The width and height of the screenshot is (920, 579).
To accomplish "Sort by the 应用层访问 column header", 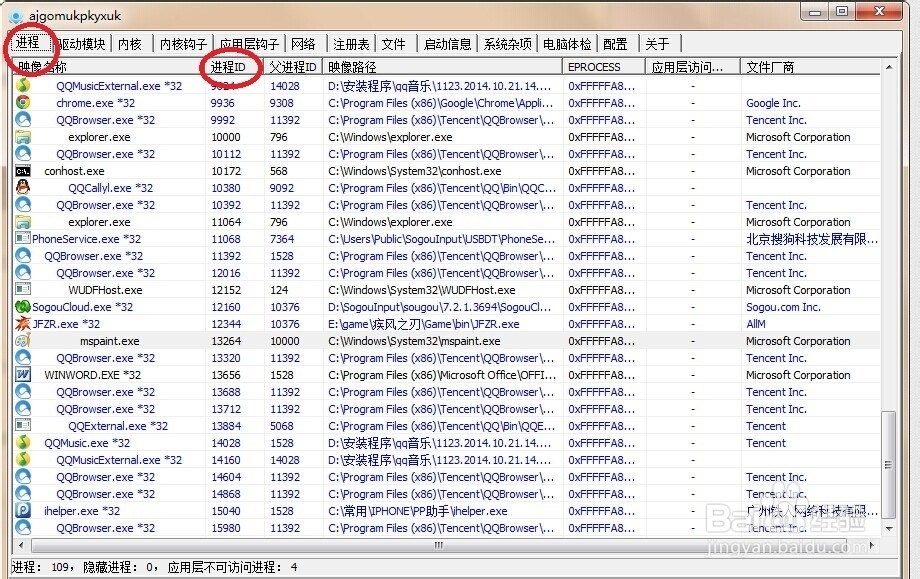I will click(693, 67).
